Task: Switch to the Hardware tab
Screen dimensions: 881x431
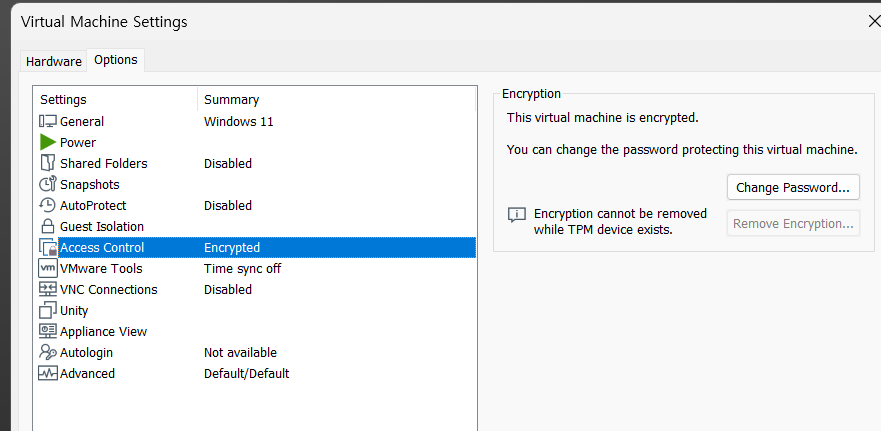Action: (54, 62)
